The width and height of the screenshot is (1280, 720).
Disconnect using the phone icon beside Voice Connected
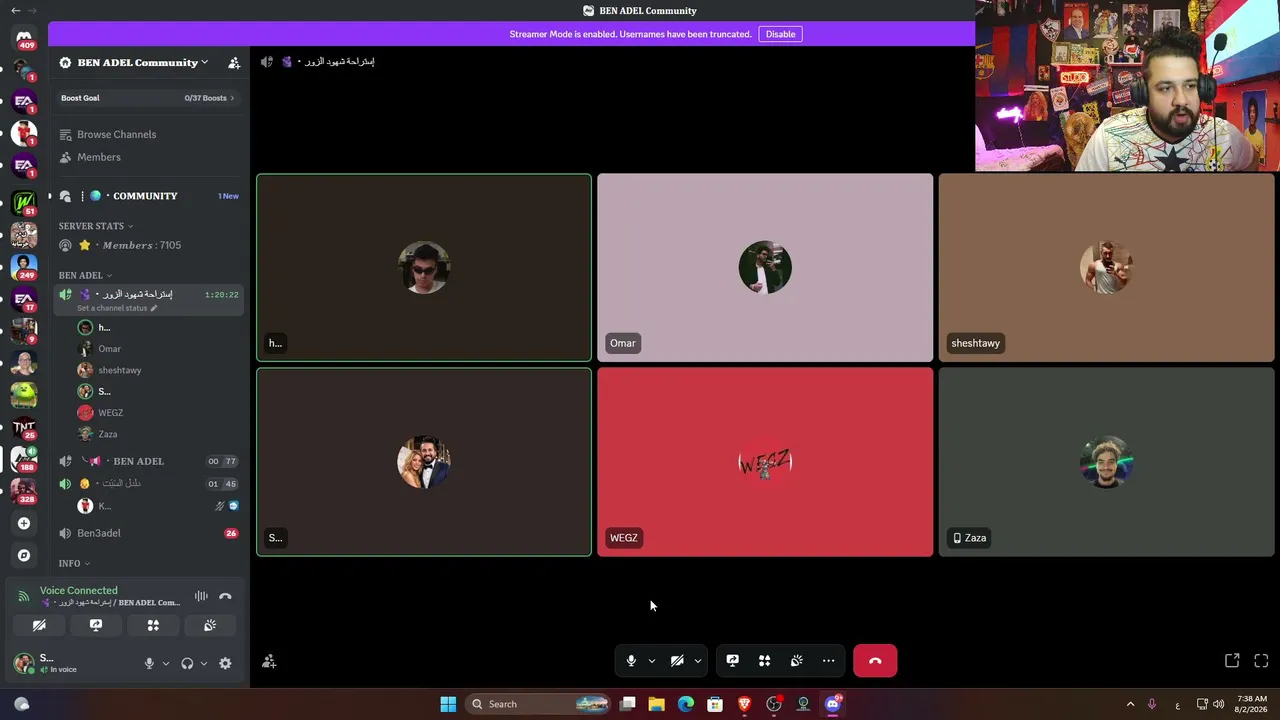pyautogui.click(x=225, y=597)
